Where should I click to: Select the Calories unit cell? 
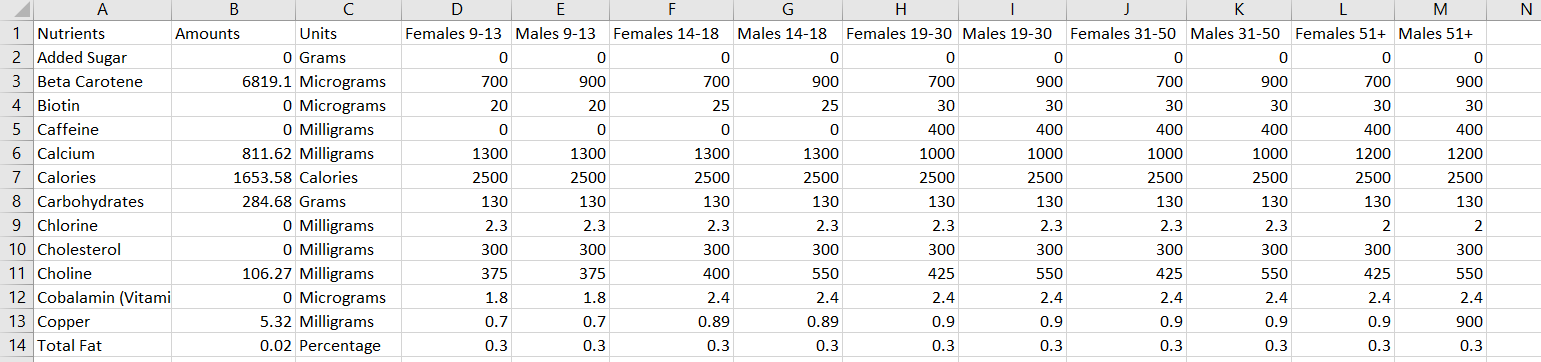(348, 177)
